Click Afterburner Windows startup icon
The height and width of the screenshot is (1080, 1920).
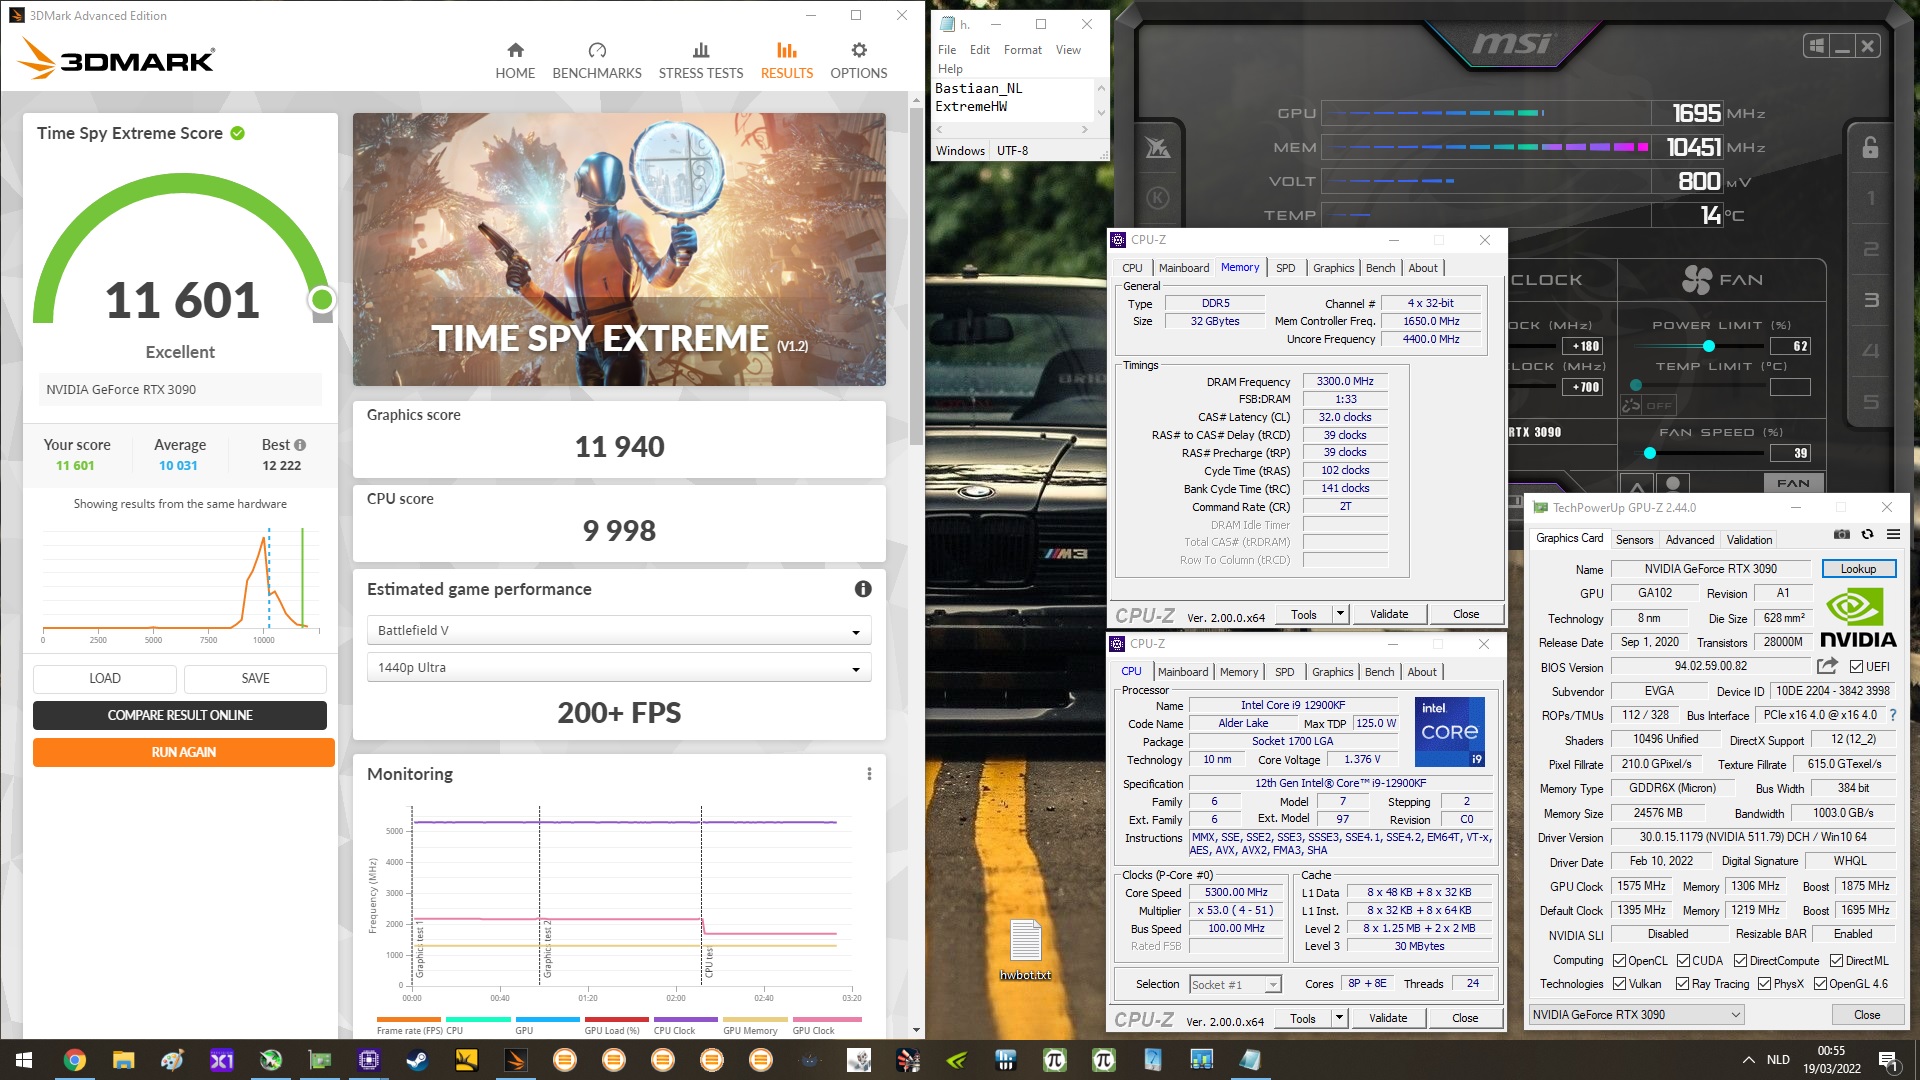1816,46
